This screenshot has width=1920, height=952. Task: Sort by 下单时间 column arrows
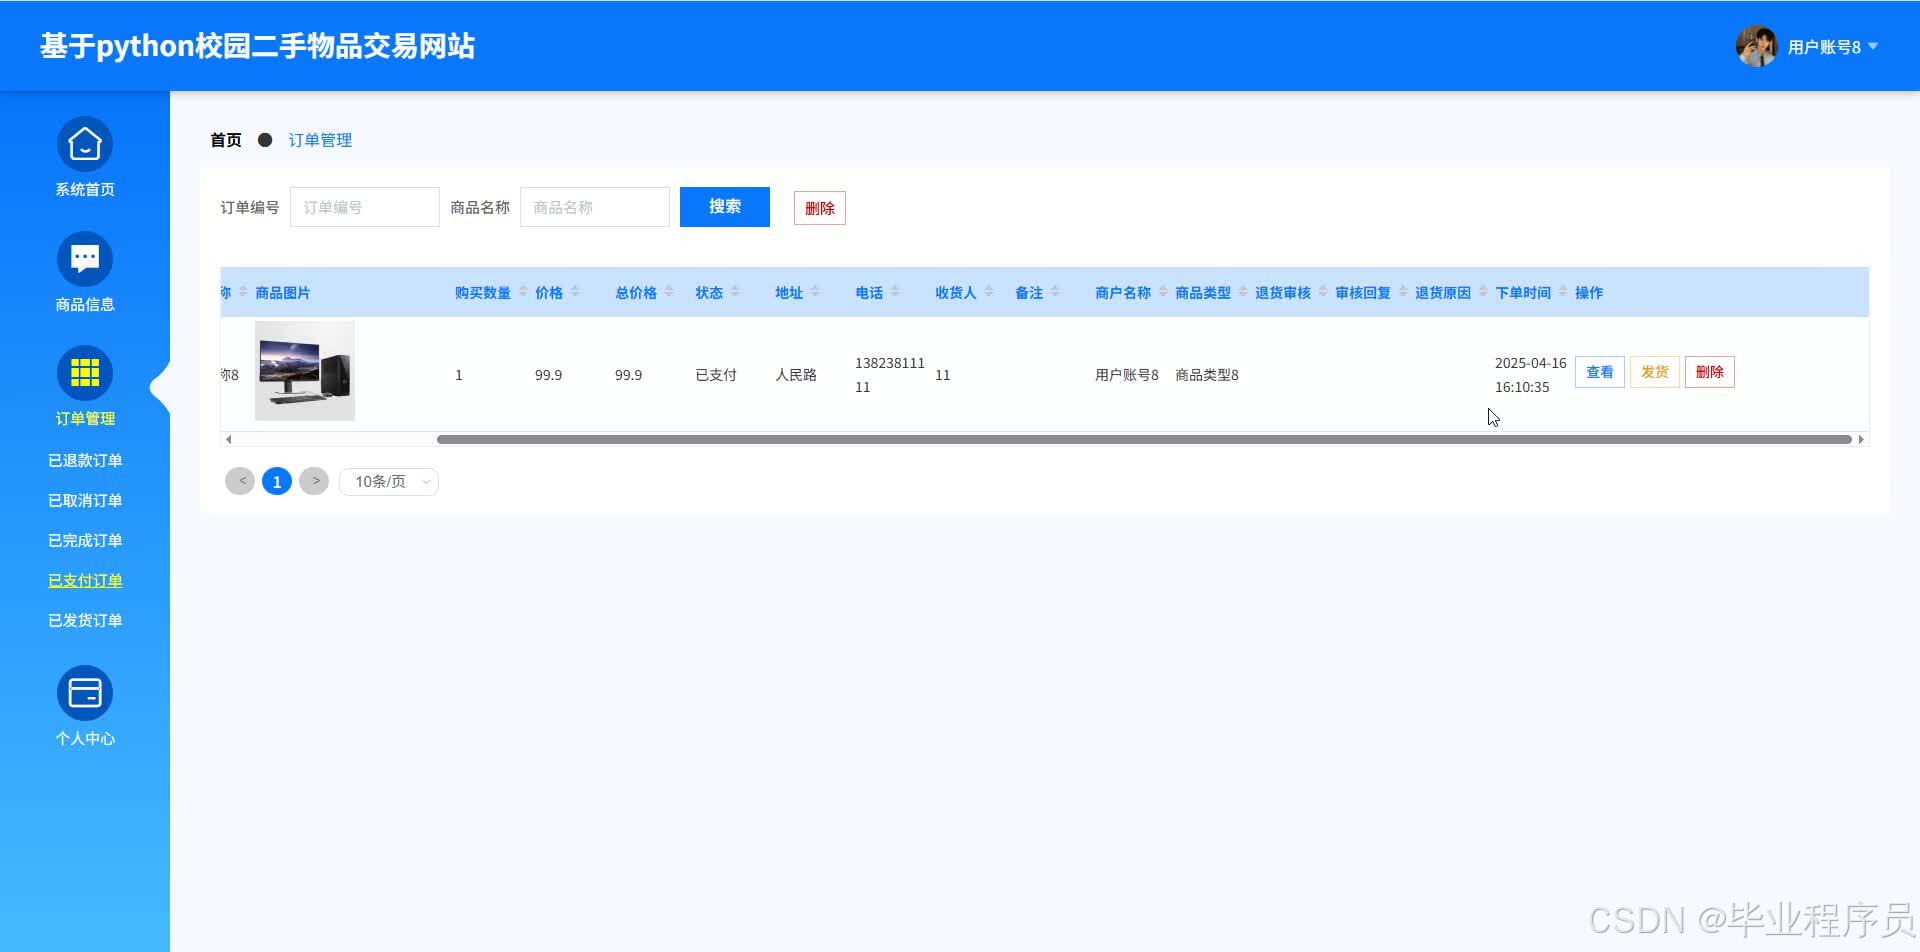(1563, 291)
